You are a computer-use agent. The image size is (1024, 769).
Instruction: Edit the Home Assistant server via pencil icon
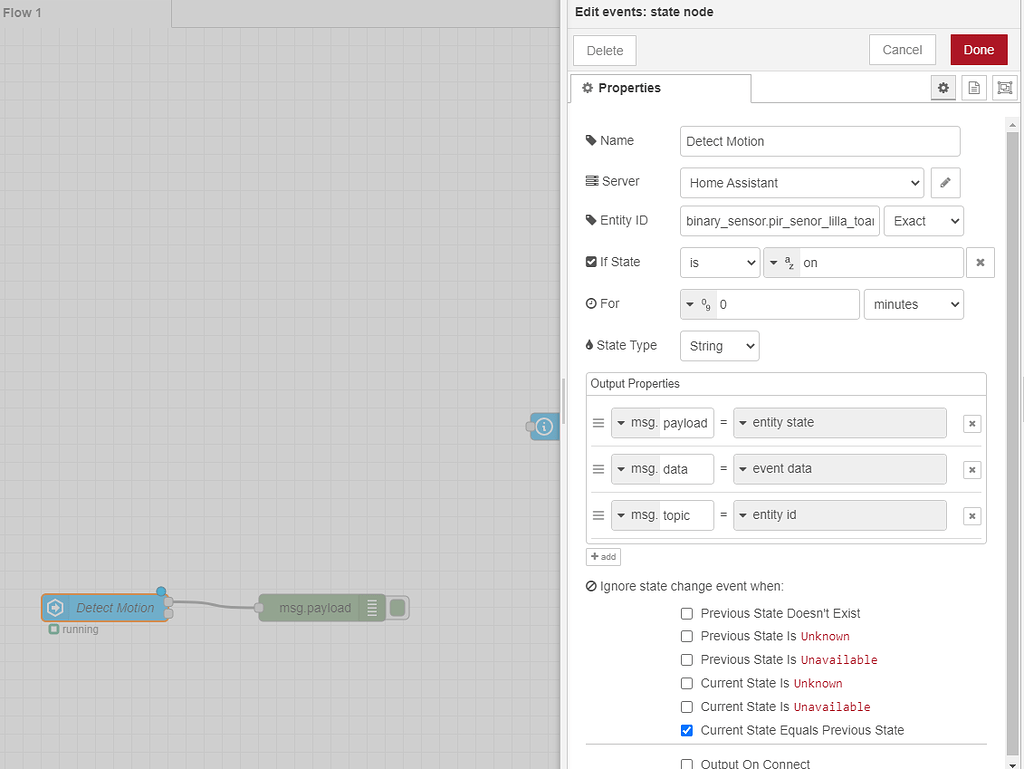(x=945, y=182)
